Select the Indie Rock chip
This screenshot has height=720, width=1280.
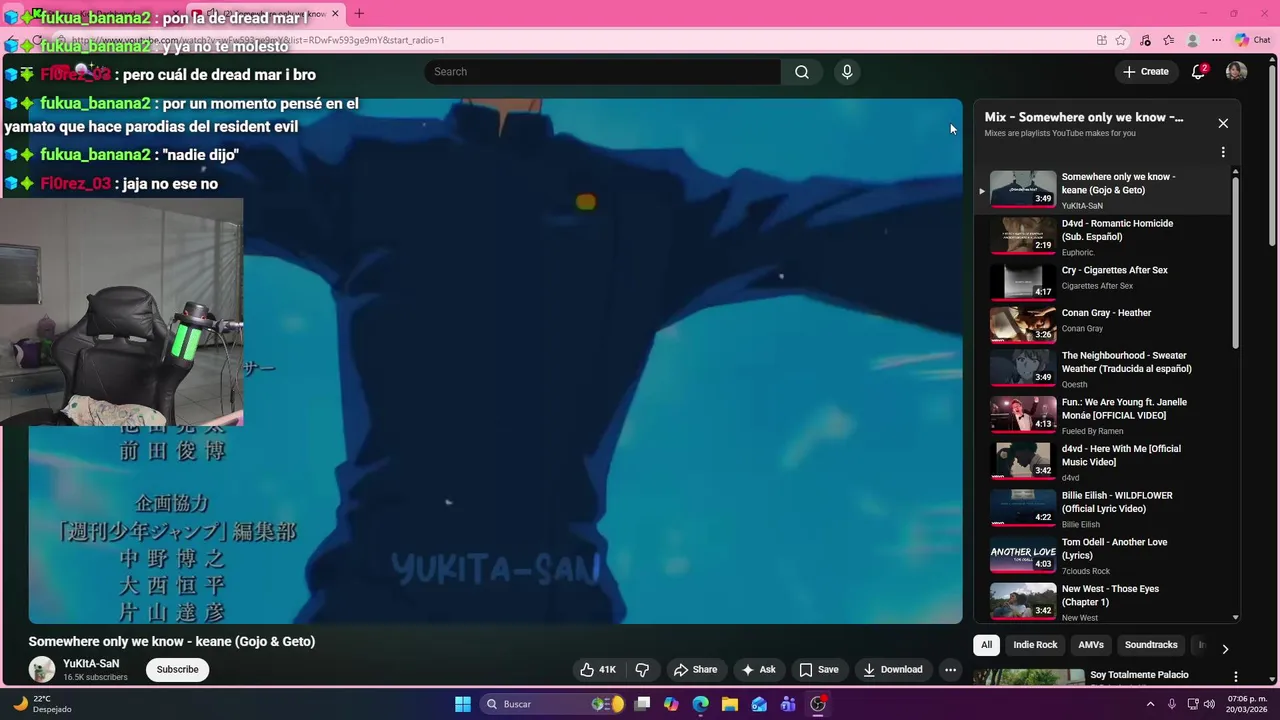pos(1035,645)
